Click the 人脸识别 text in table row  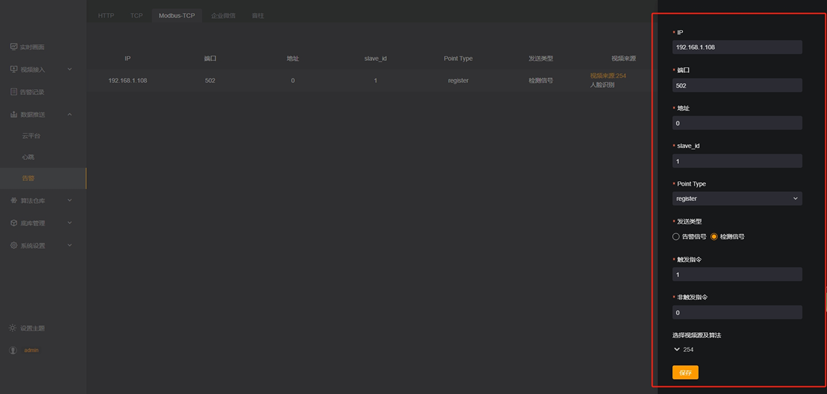tap(602, 84)
